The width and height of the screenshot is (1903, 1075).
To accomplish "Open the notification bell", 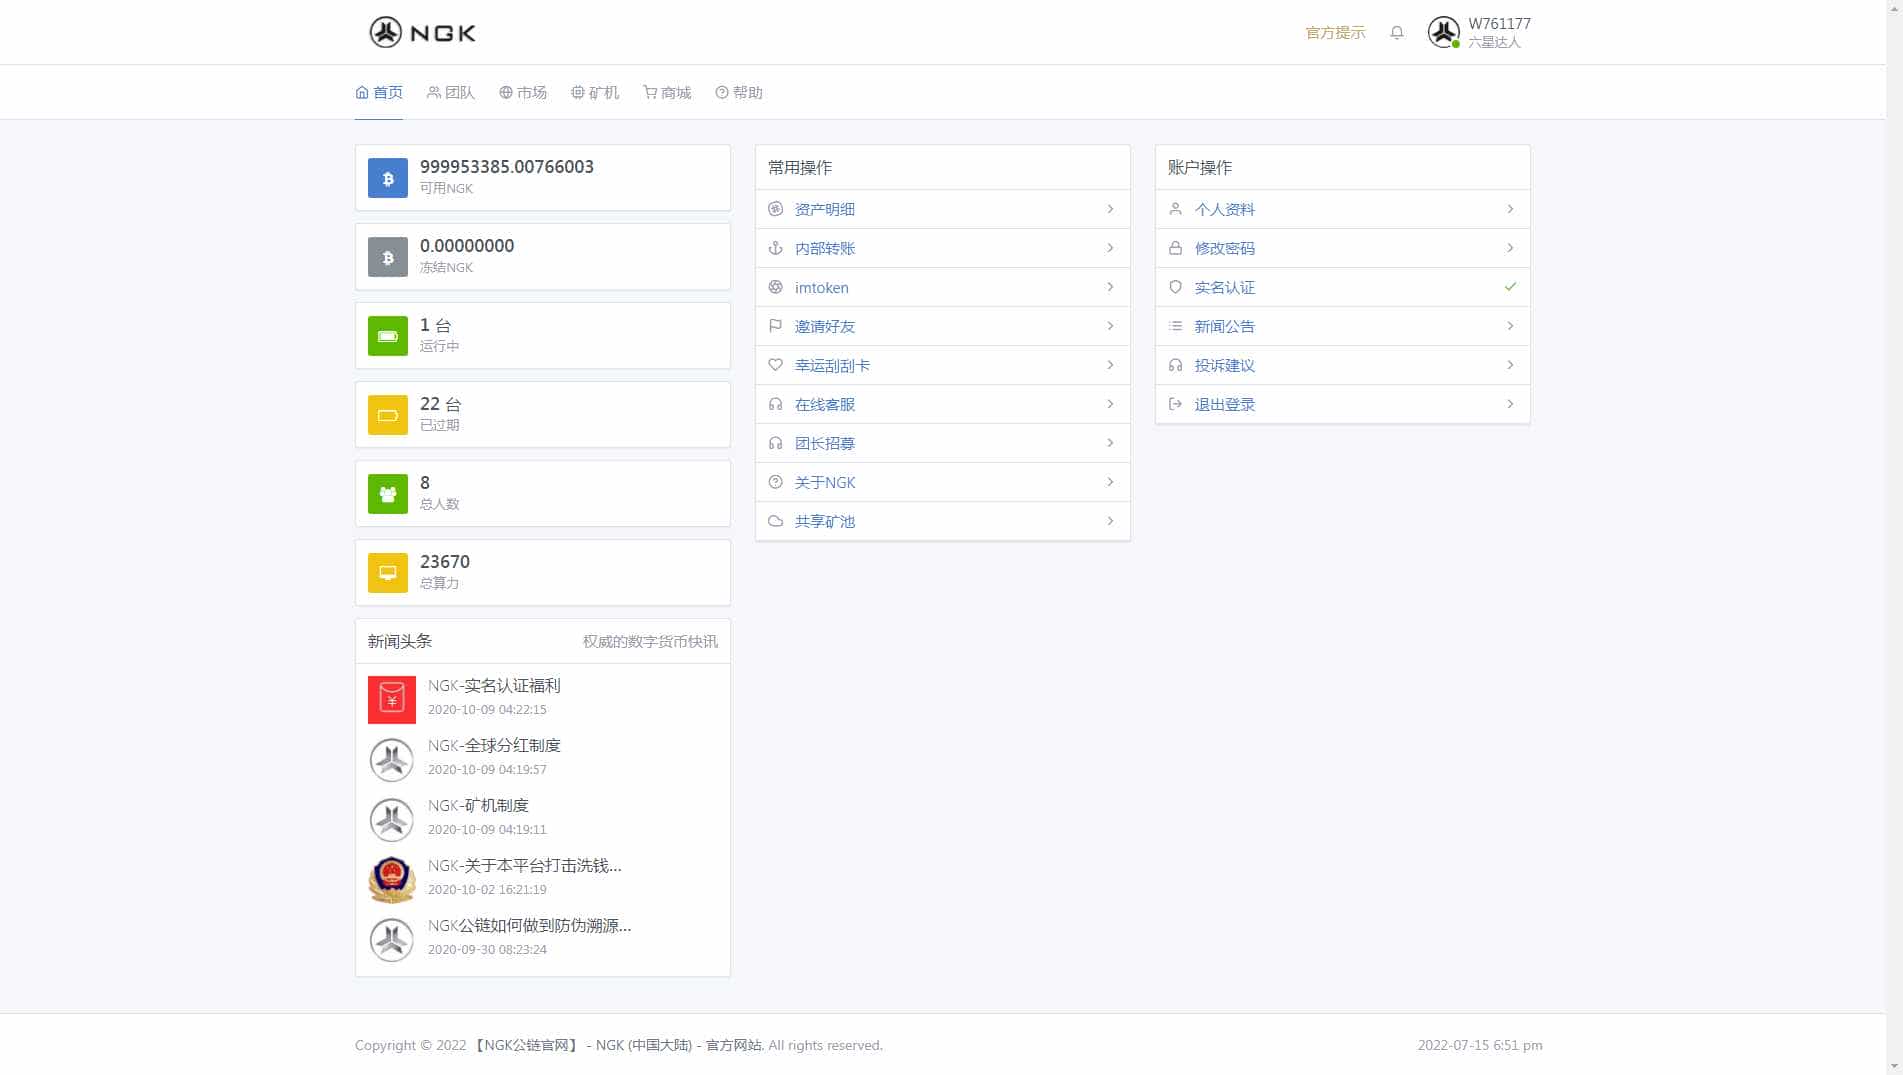I will [x=1397, y=33].
